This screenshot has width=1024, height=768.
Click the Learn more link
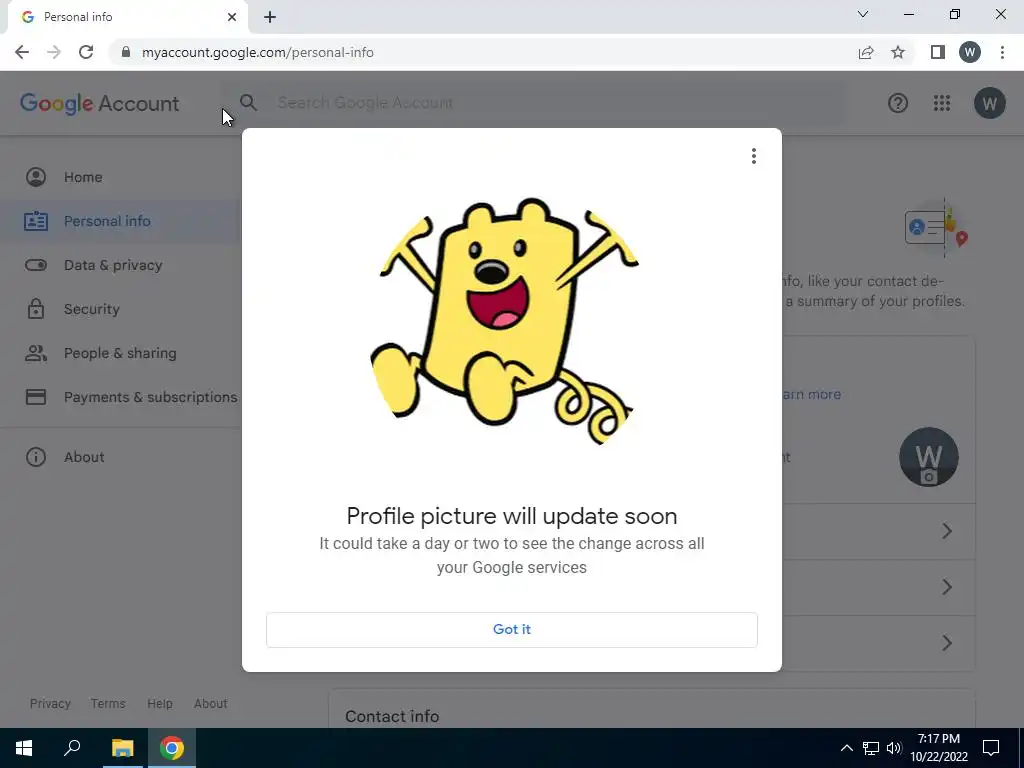click(811, 394)
